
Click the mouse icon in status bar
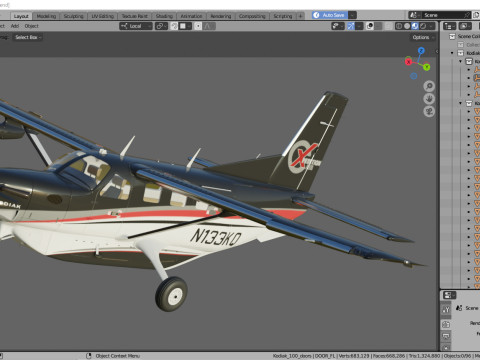[x=89, y=356]
